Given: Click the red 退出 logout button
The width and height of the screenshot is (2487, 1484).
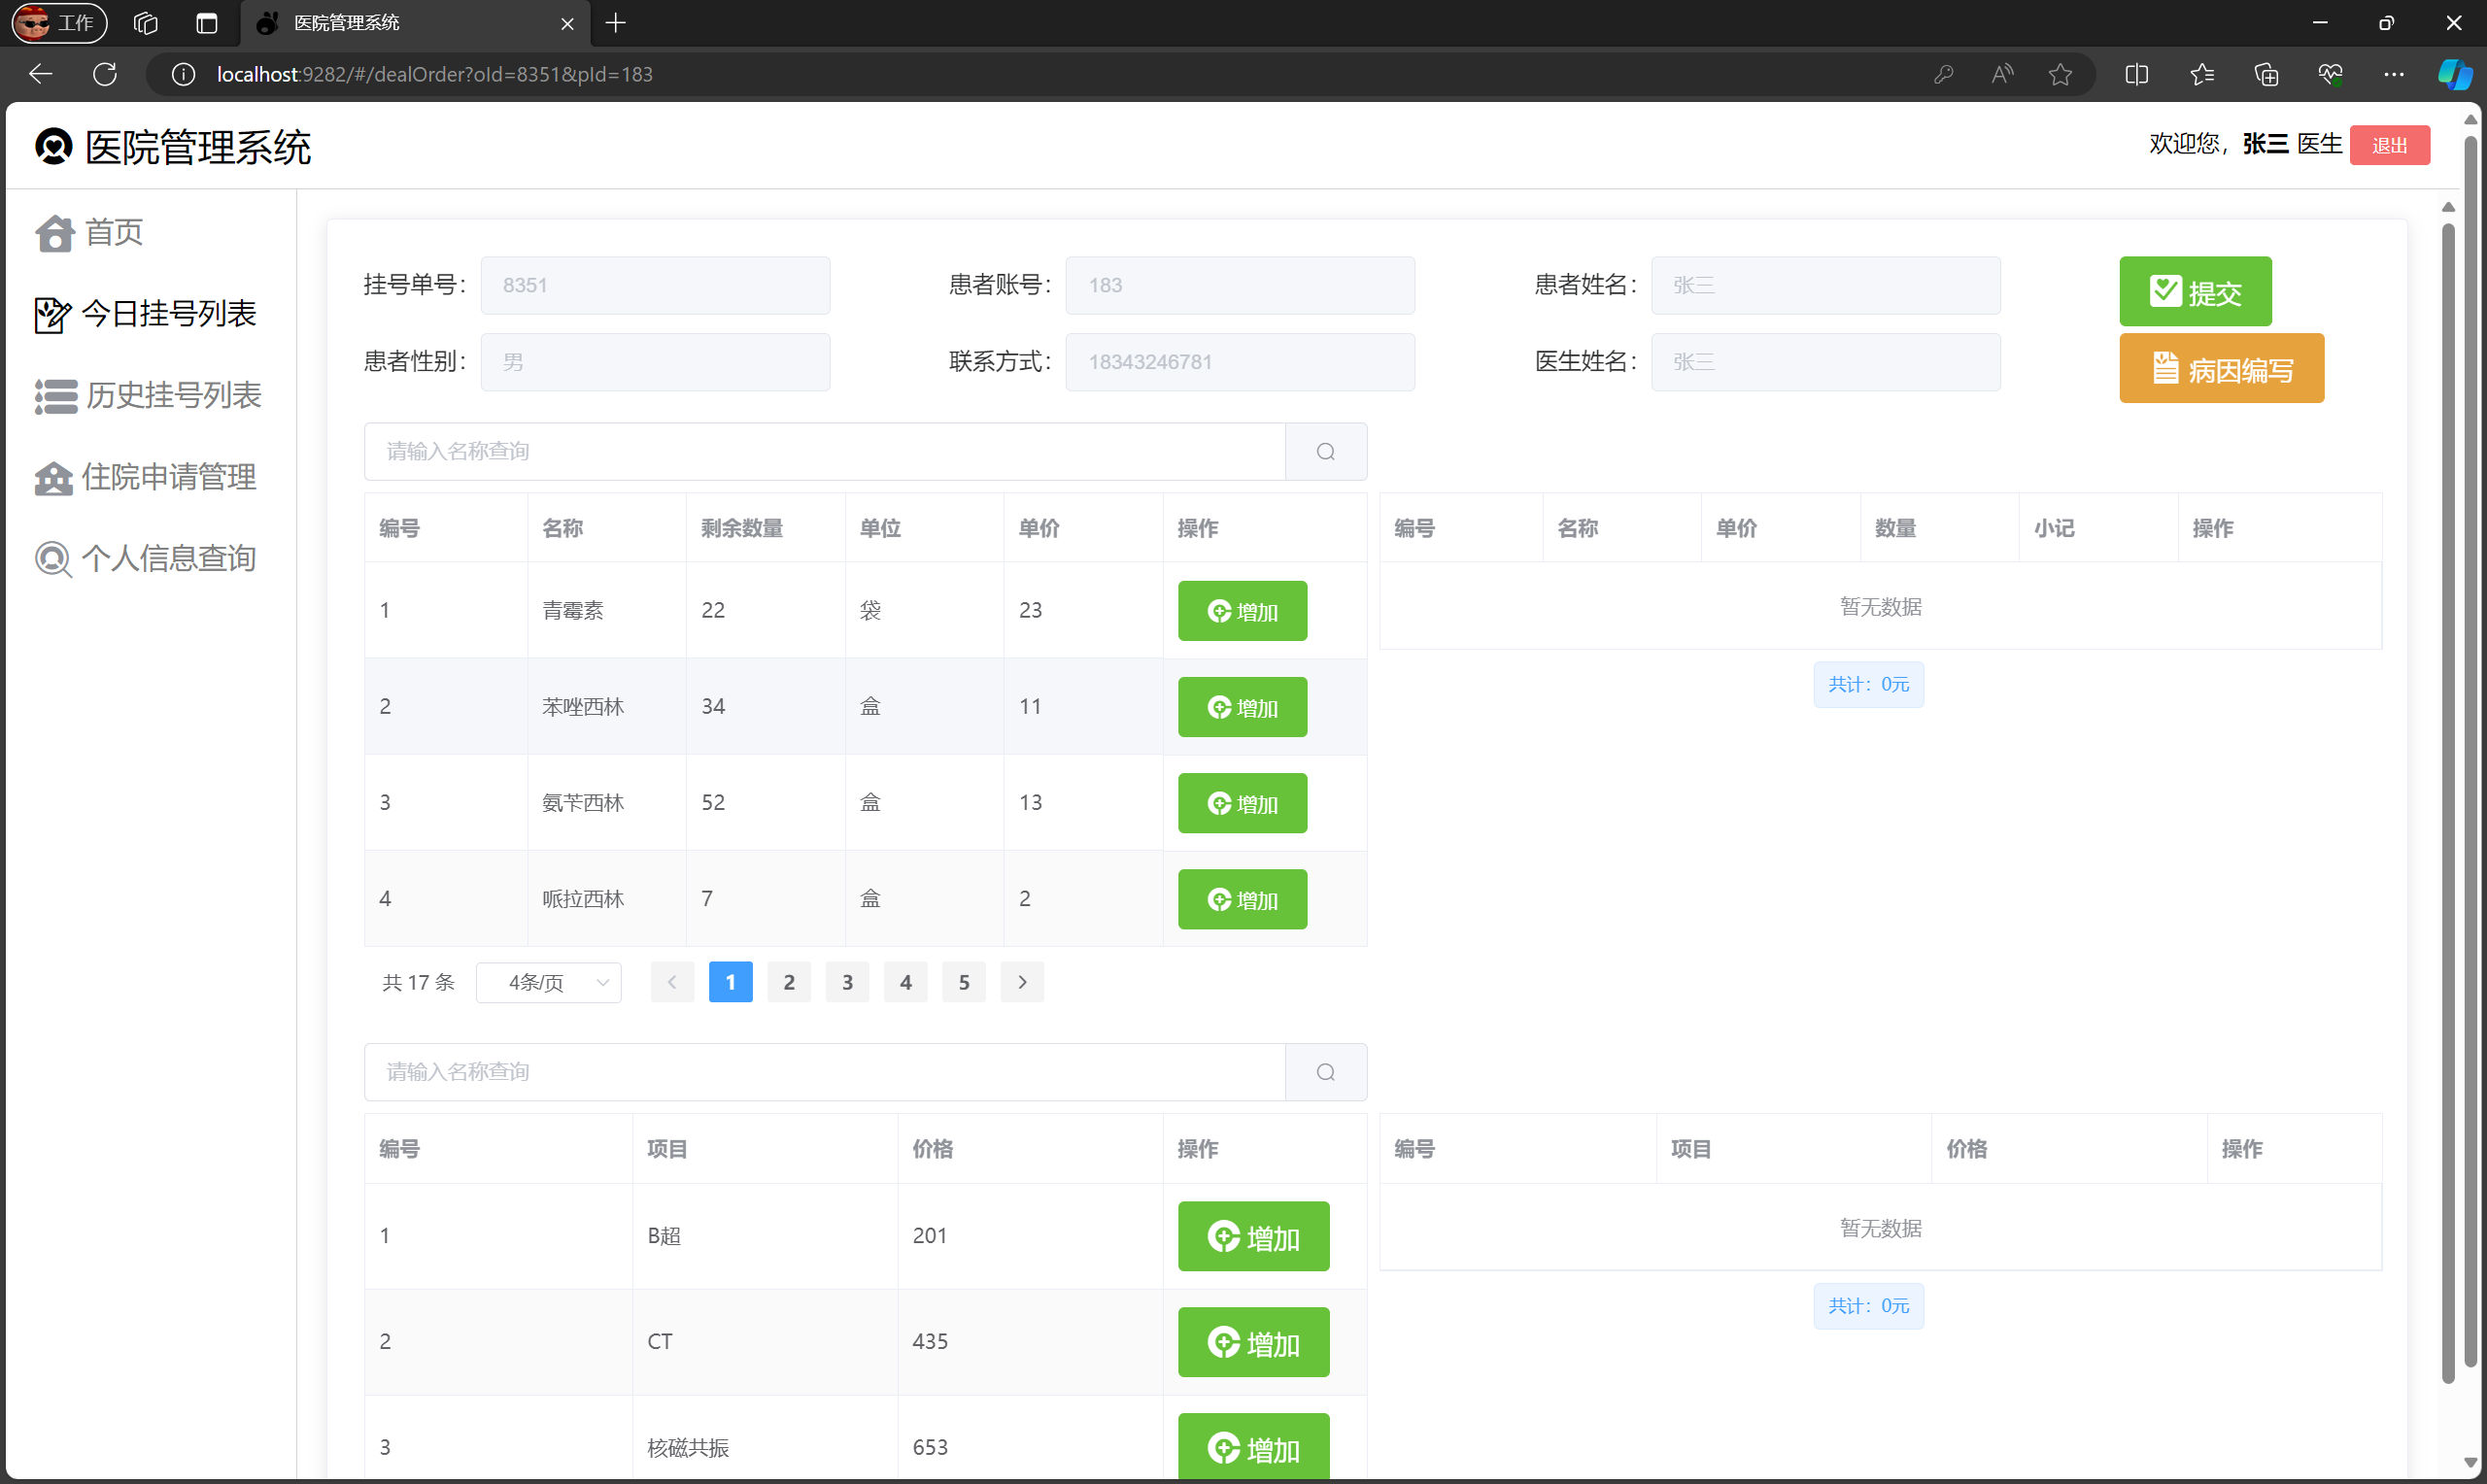Looking at the screenshot, I should (2388, 146).
